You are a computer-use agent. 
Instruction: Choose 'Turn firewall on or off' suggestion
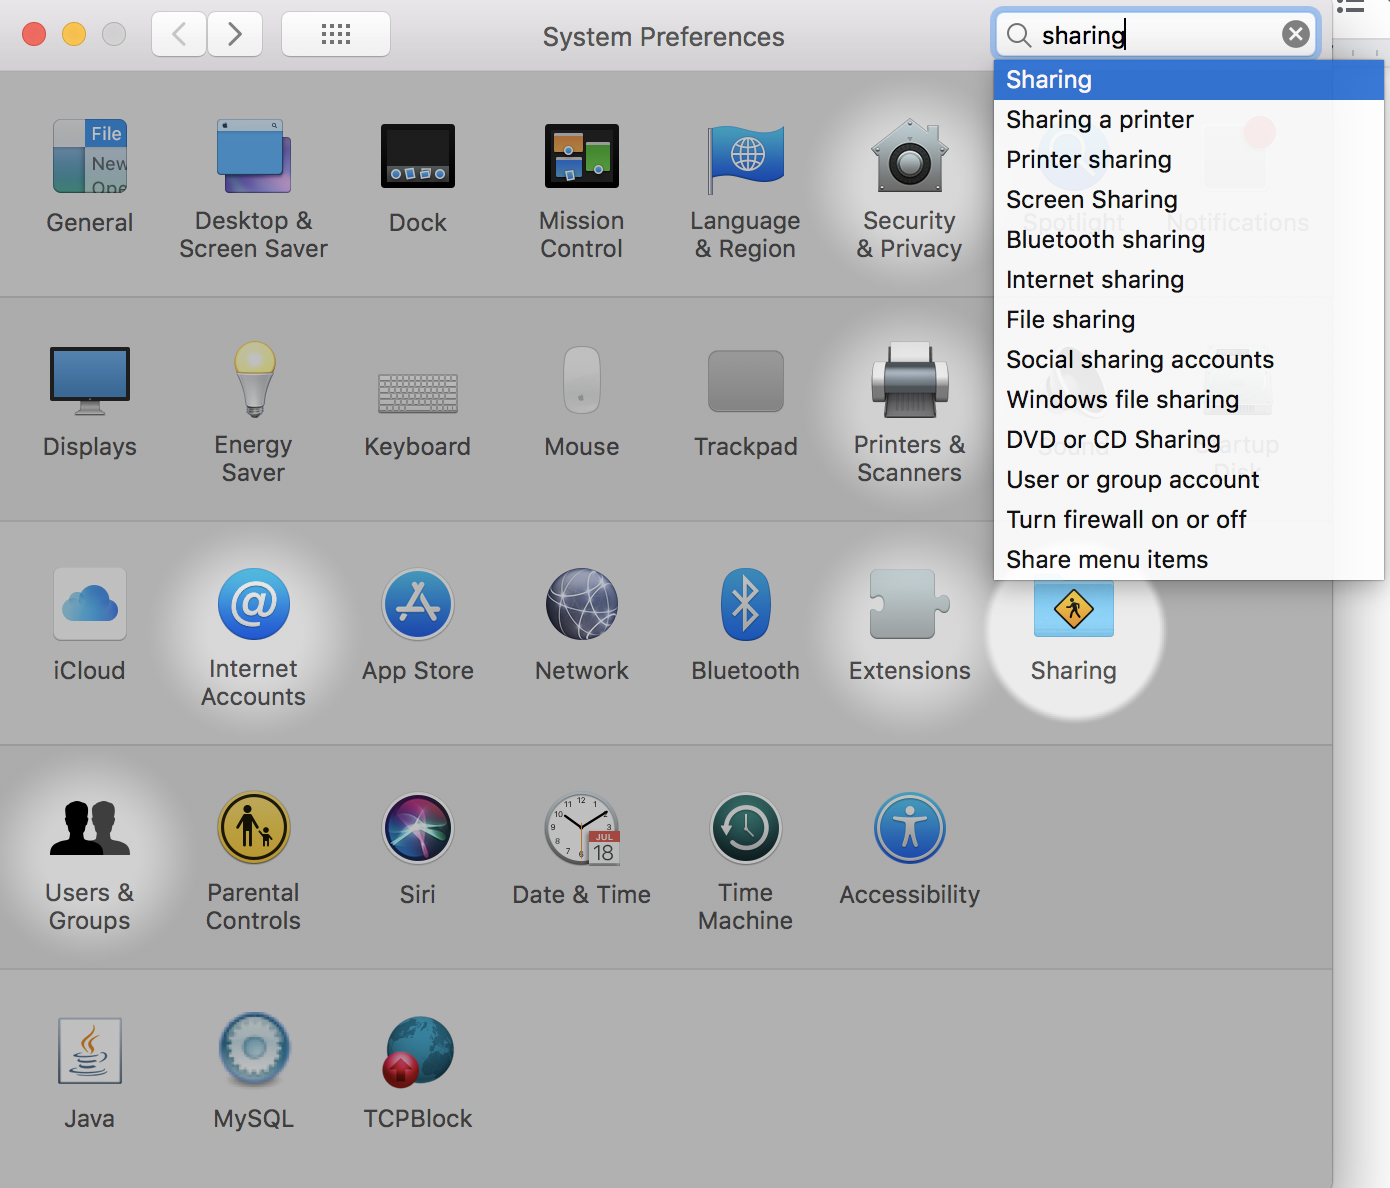tap(1189, 520)
